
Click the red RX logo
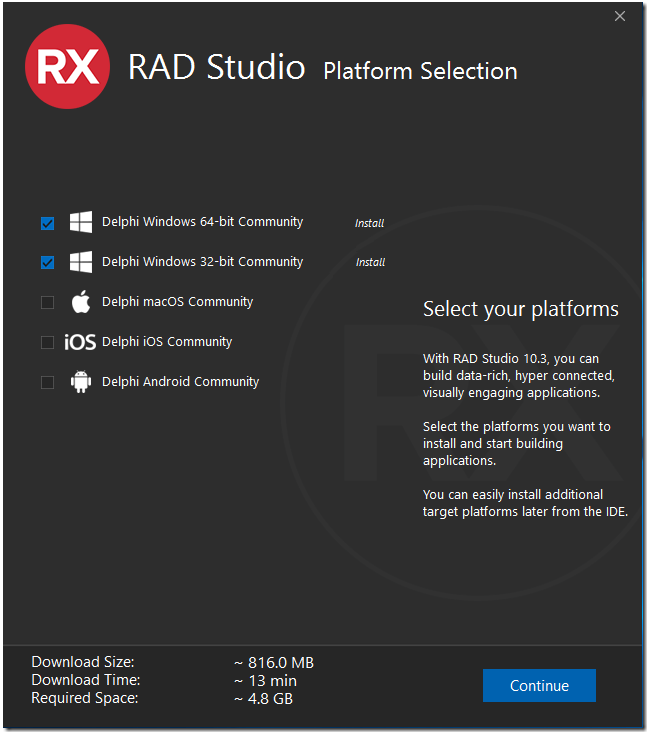tap(67, 66)
